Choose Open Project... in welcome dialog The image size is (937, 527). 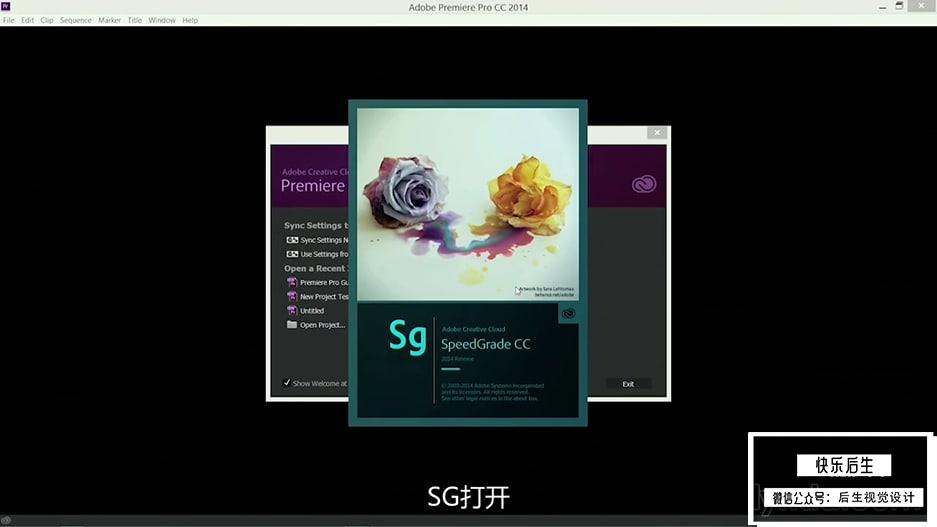322,326
